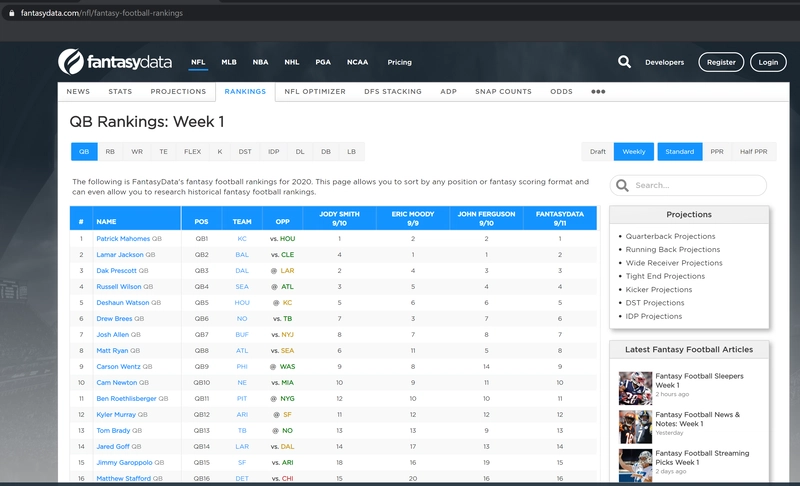This screenshot has width=800, height=486.
Task: Sort by FANTASYDATA 9/11 column
Action: (560, 218)
